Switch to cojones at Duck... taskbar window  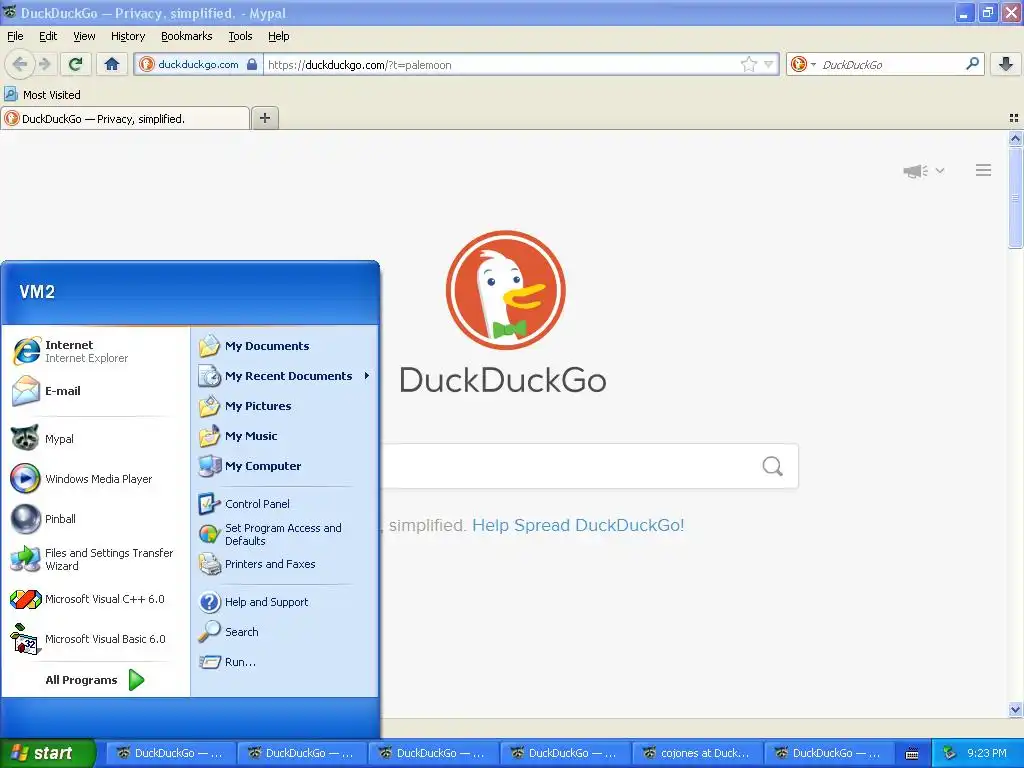(x=697, y=753)
